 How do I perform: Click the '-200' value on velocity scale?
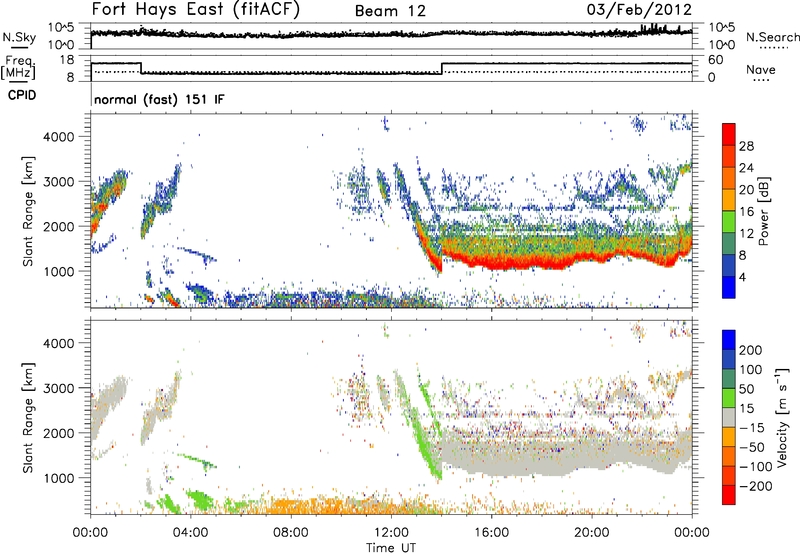[756, 486]
